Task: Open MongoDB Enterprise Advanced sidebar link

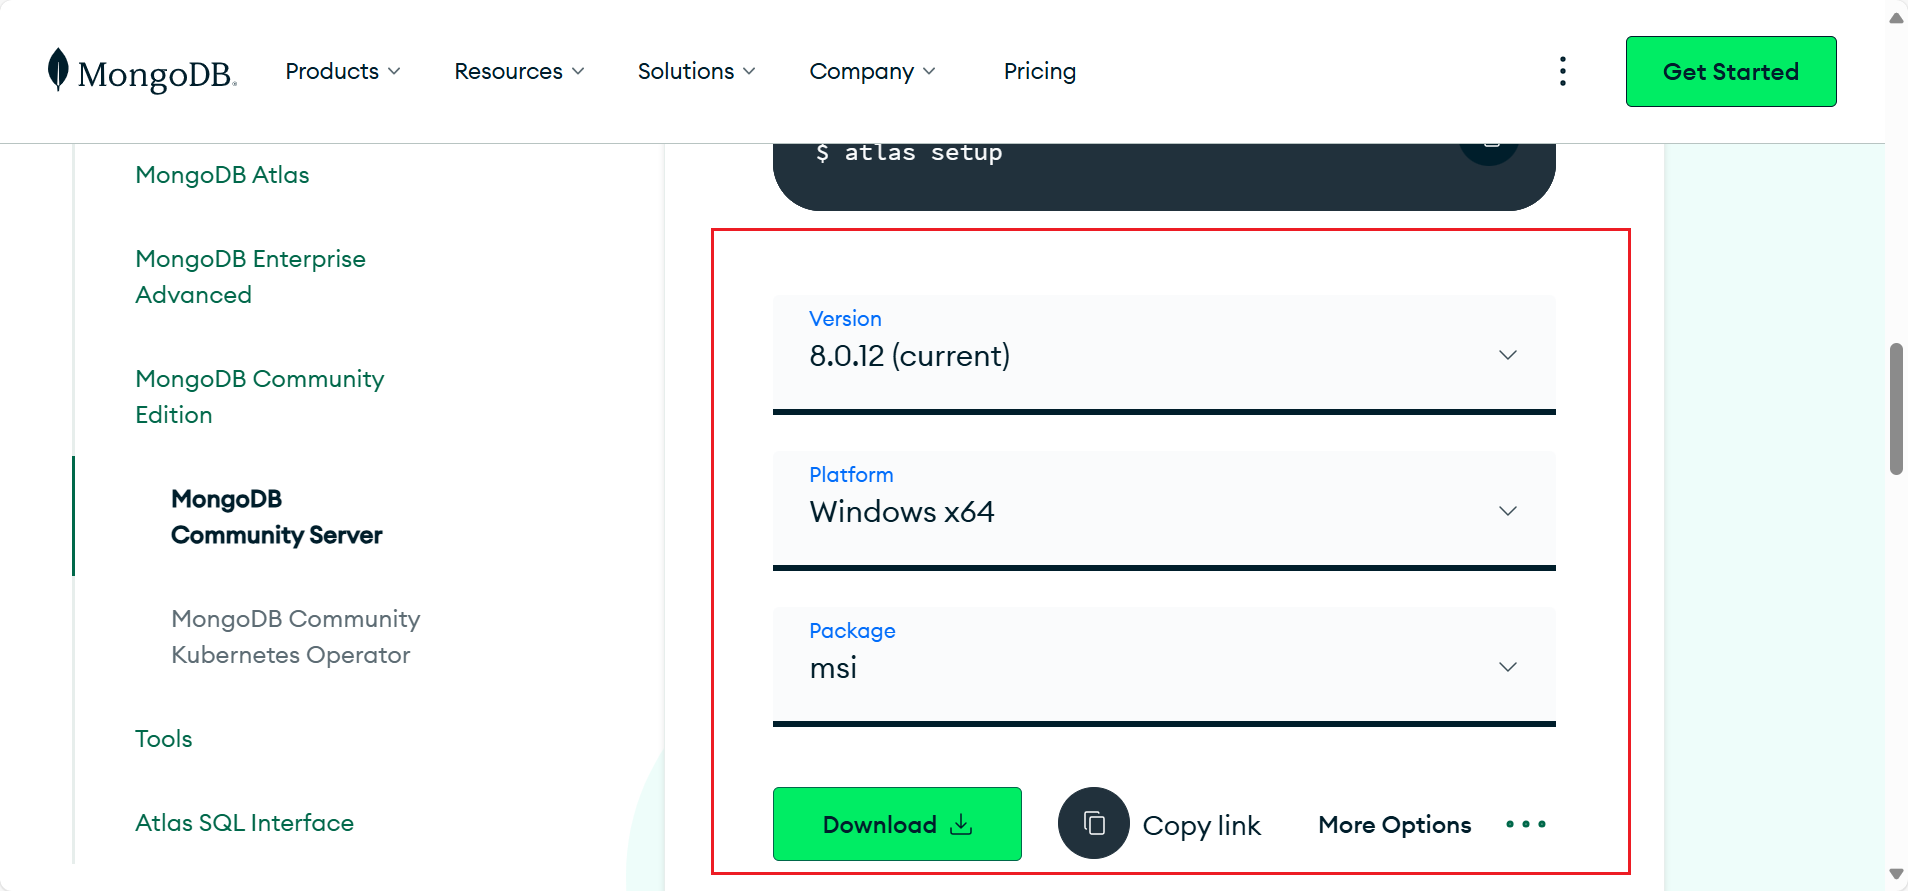Action: coord(250,277)
